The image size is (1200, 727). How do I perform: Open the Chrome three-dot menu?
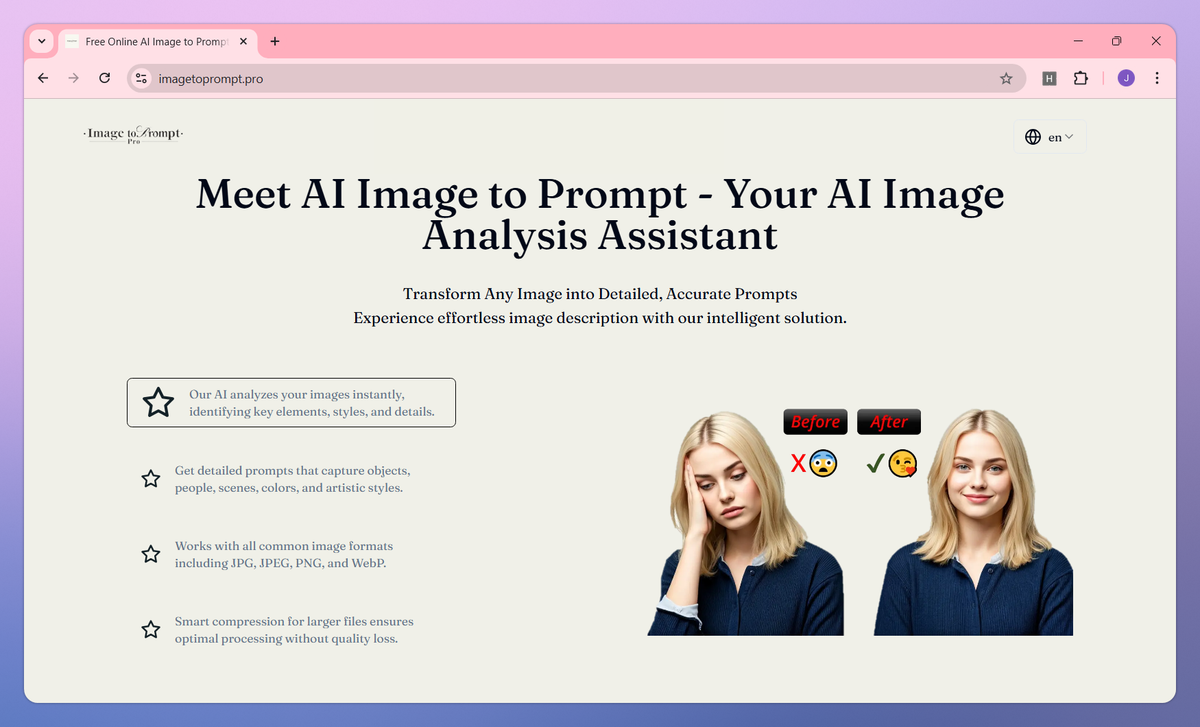coord(1157,77)
